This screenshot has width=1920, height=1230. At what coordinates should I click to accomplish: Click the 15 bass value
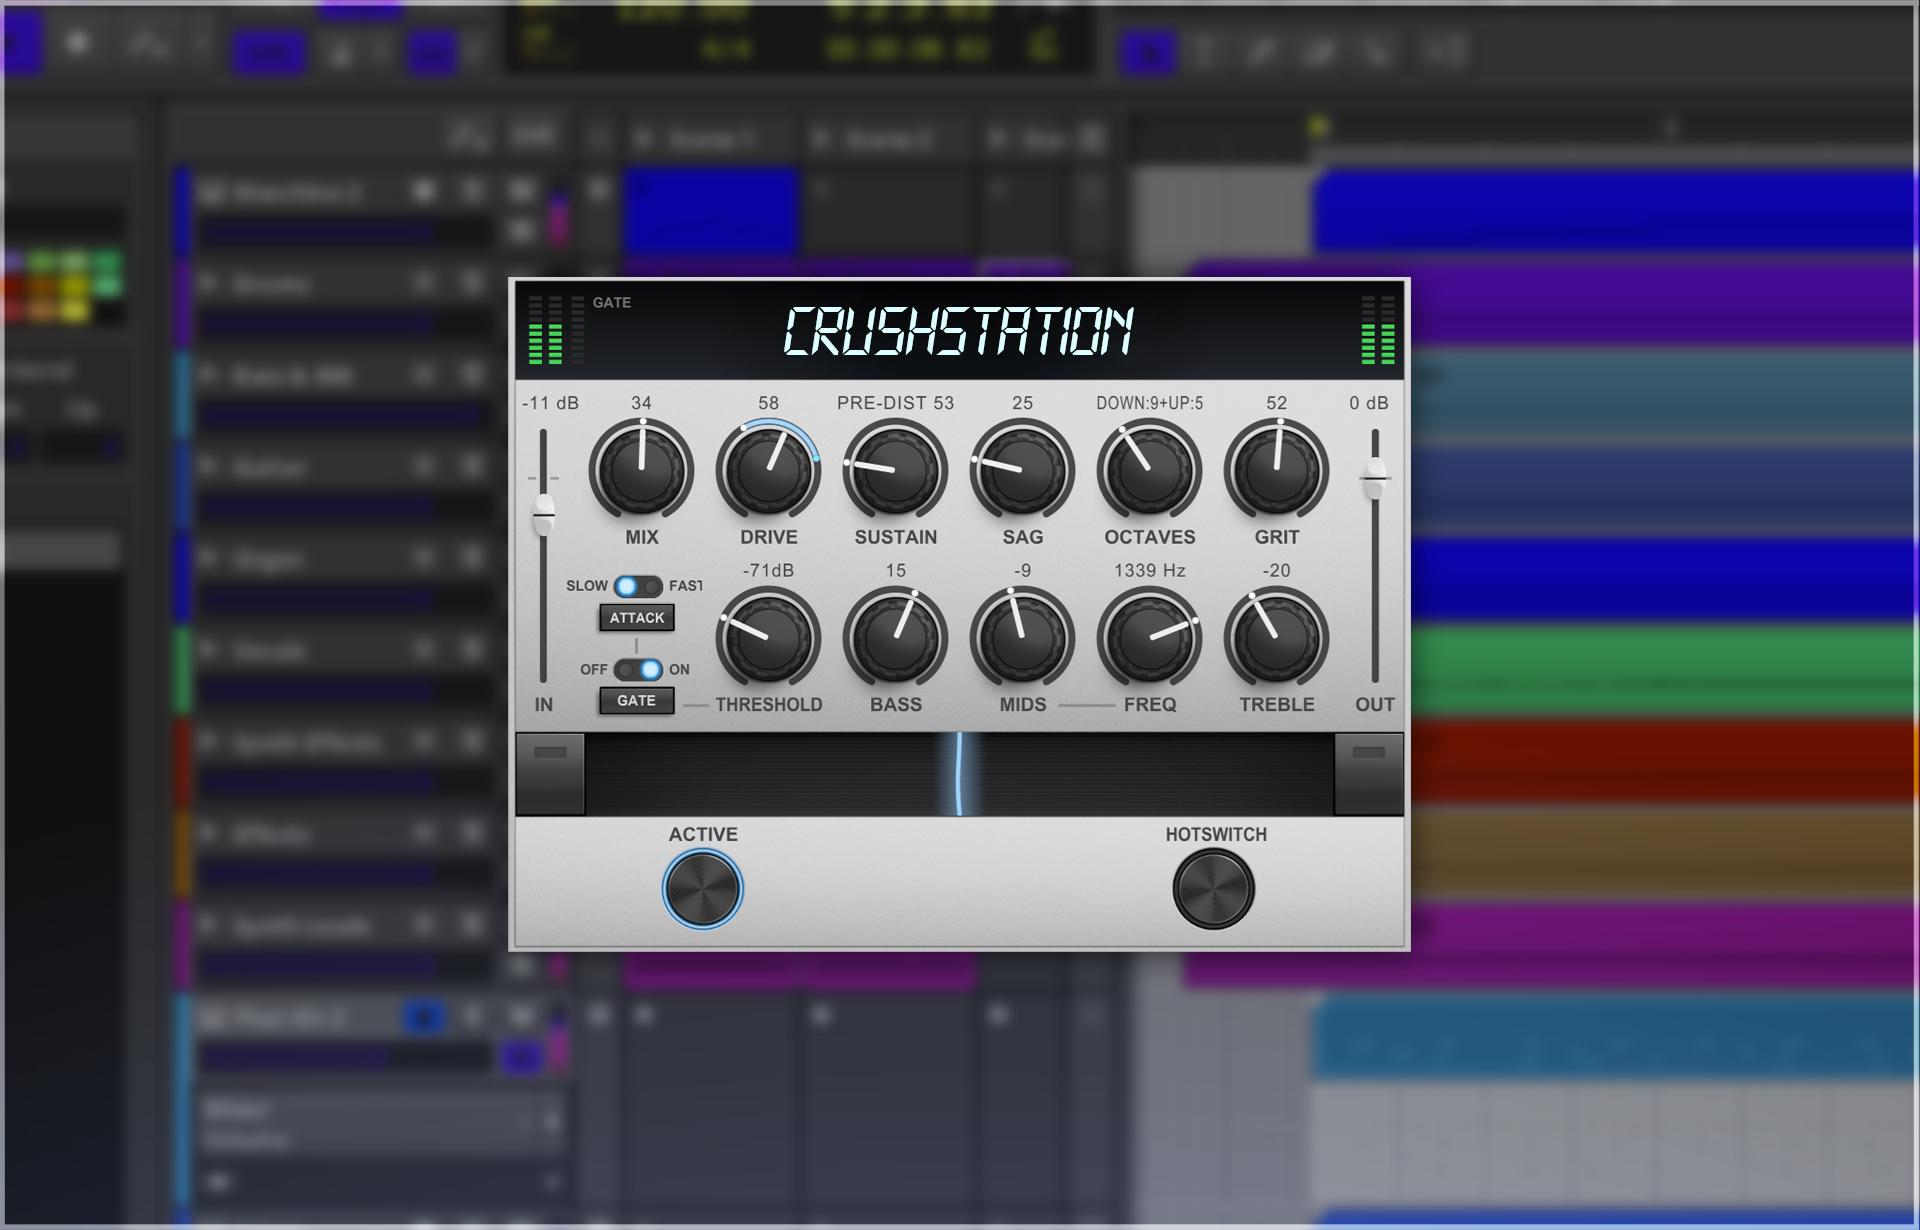[895, 571]
